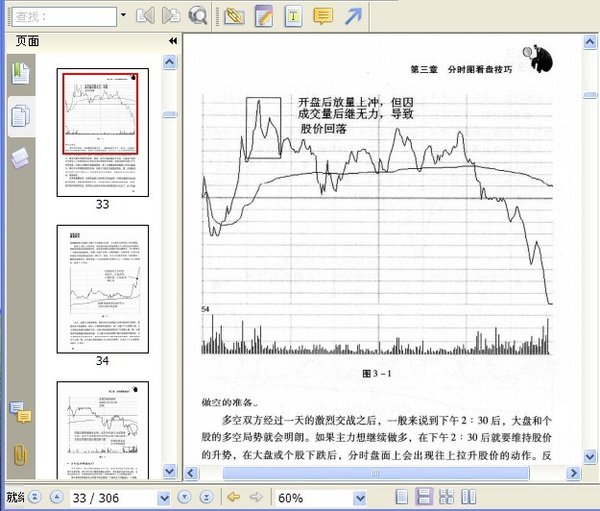Click thumbnail panel scrollbar handle
The image size is (600, 511).
coord(170,114)
